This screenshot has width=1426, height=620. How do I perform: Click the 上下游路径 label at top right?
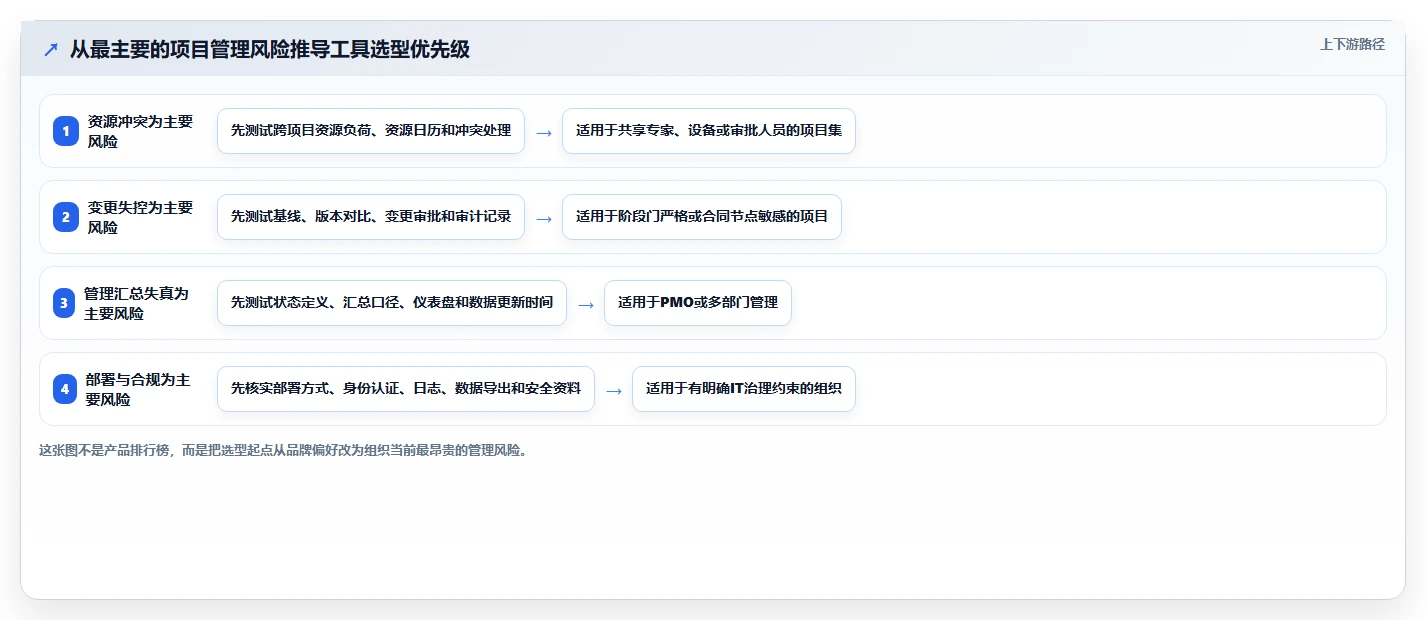(1352, 44)
